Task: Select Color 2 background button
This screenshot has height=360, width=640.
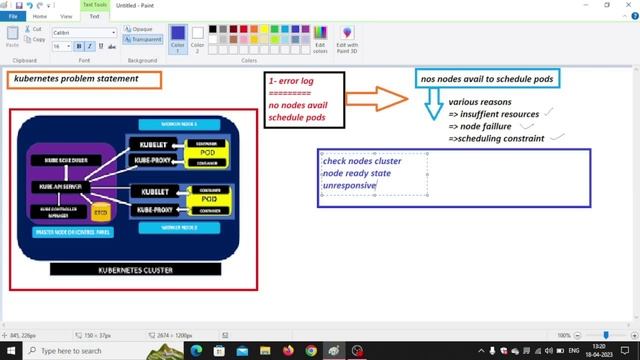Action: coord(198,39)
